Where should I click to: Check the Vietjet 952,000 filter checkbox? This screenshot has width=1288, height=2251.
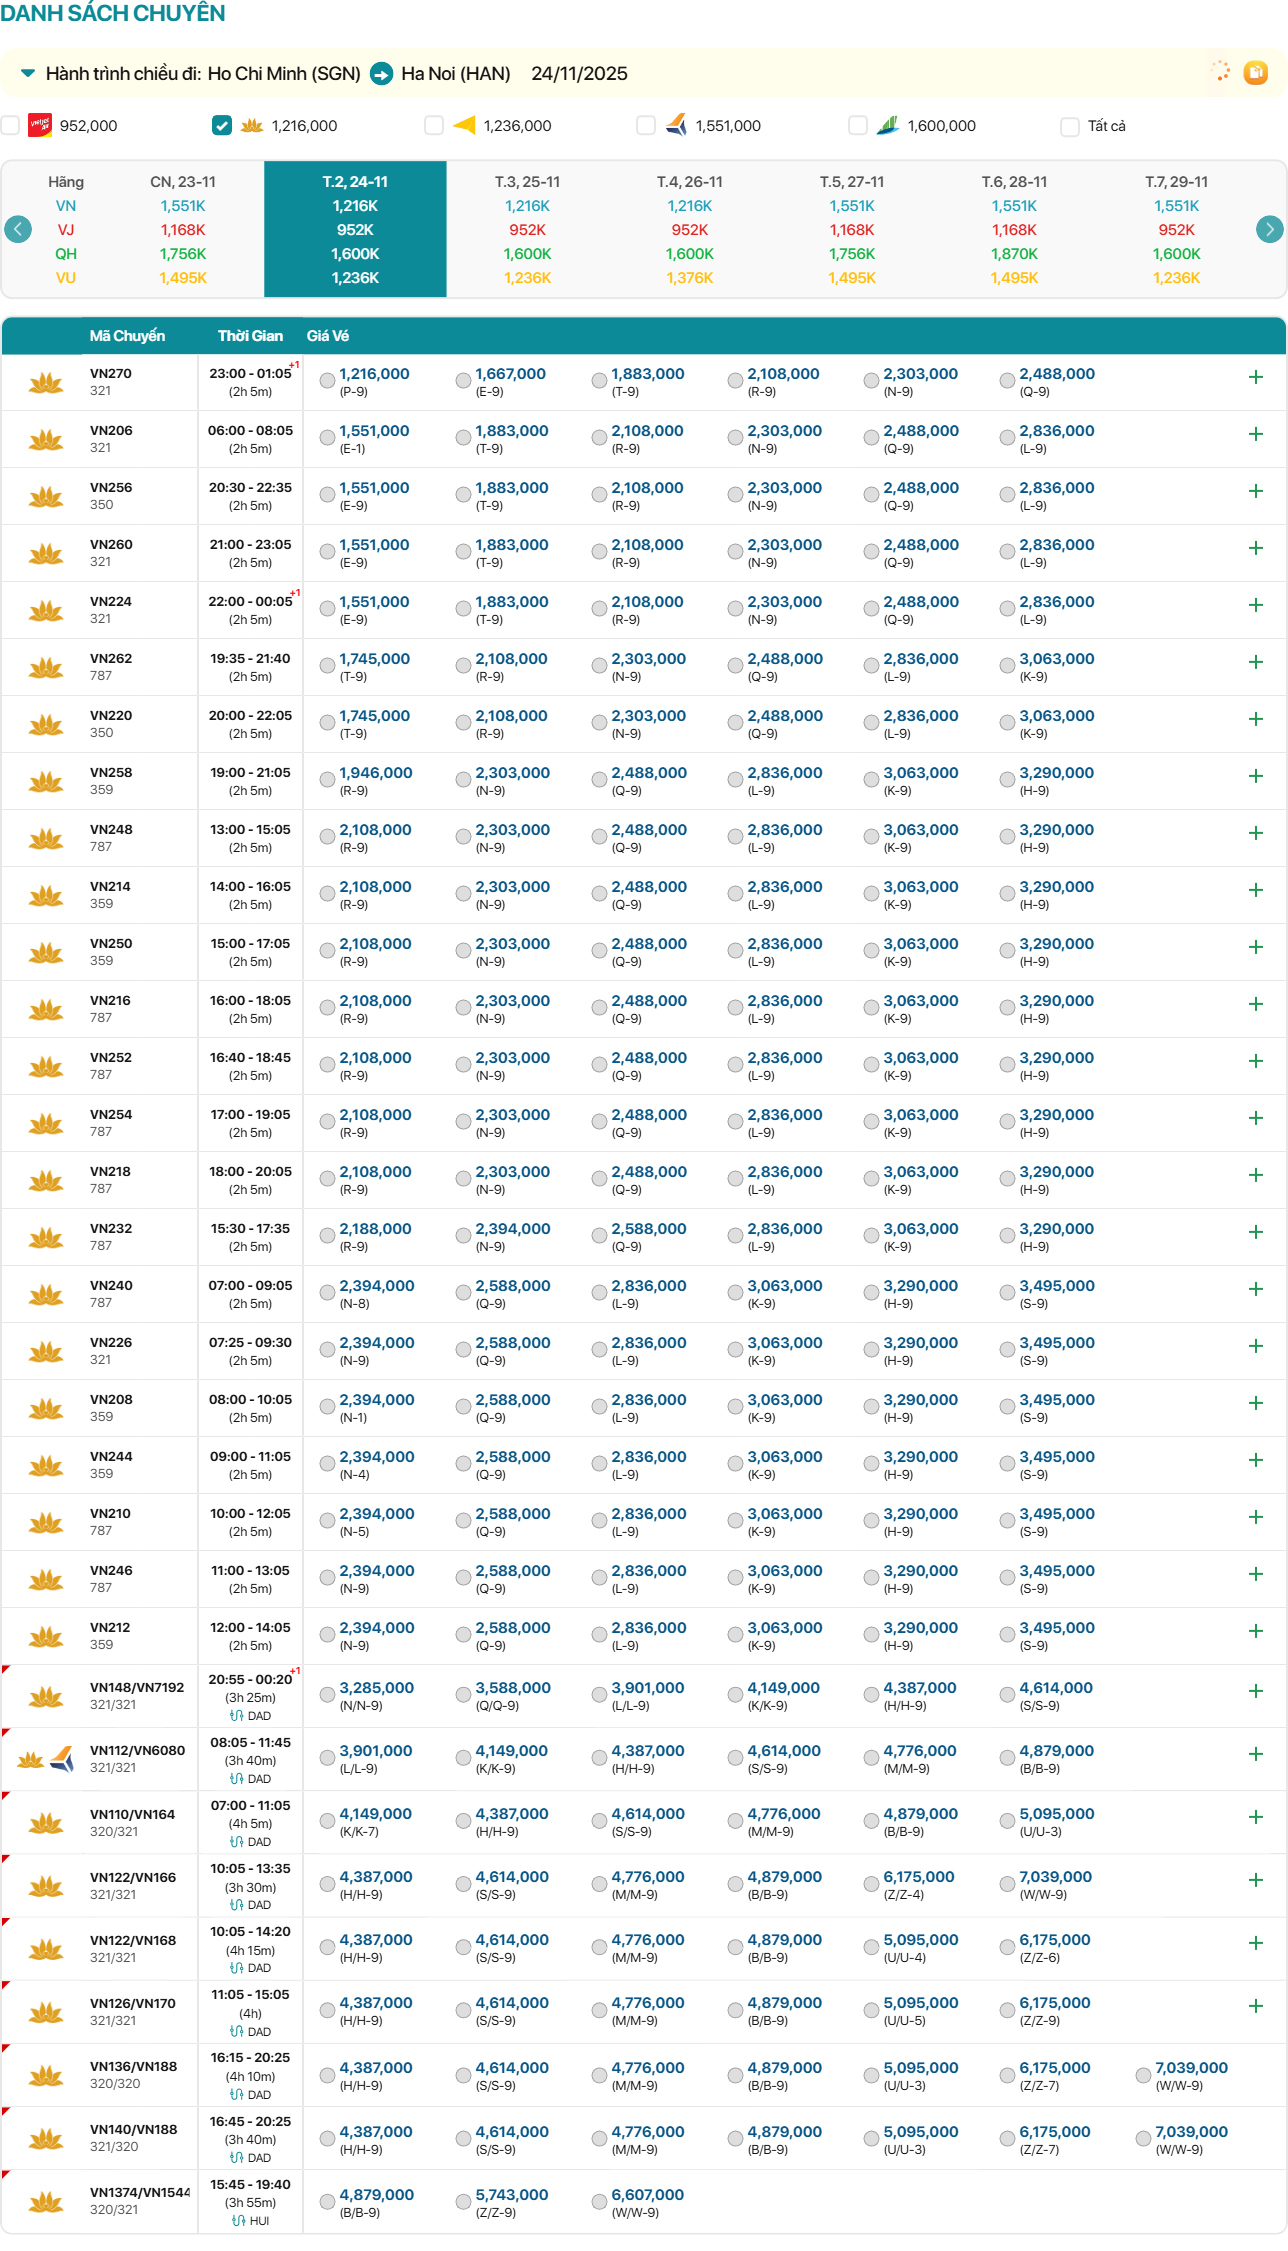[11, 125]
